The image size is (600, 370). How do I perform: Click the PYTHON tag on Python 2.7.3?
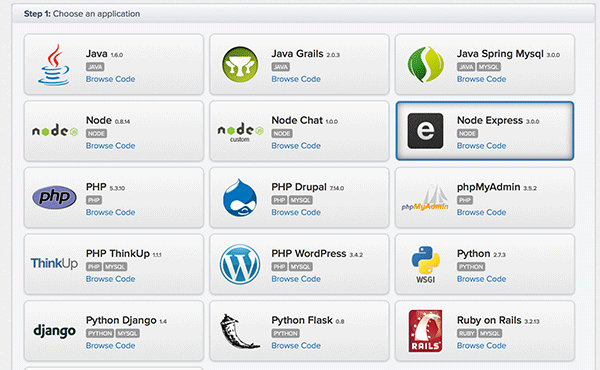471,267
